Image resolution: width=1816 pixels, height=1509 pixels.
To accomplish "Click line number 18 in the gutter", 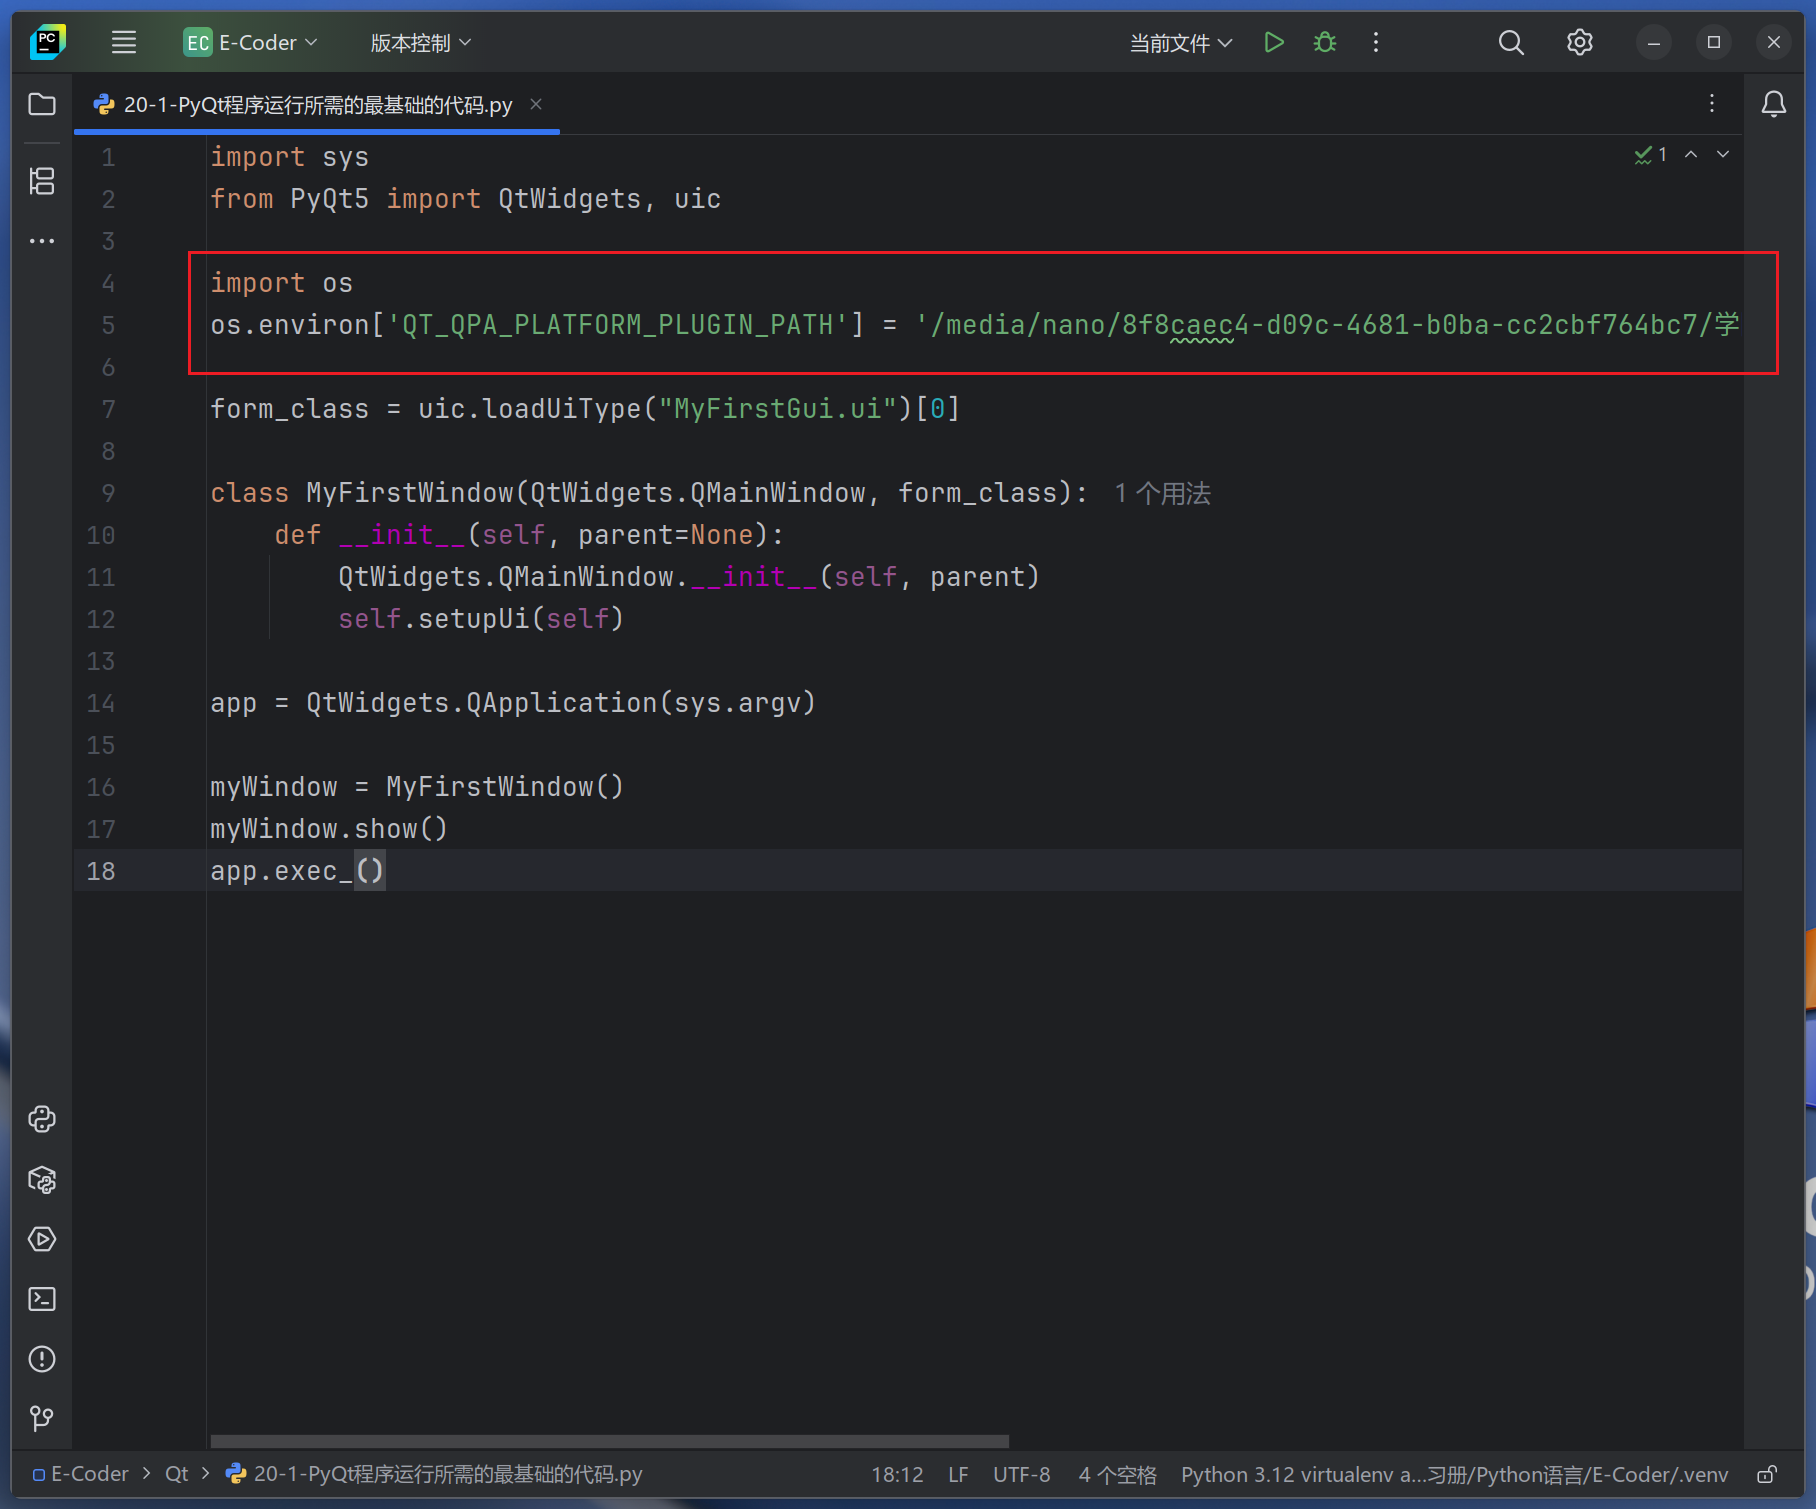I will [x=101, y=871].
